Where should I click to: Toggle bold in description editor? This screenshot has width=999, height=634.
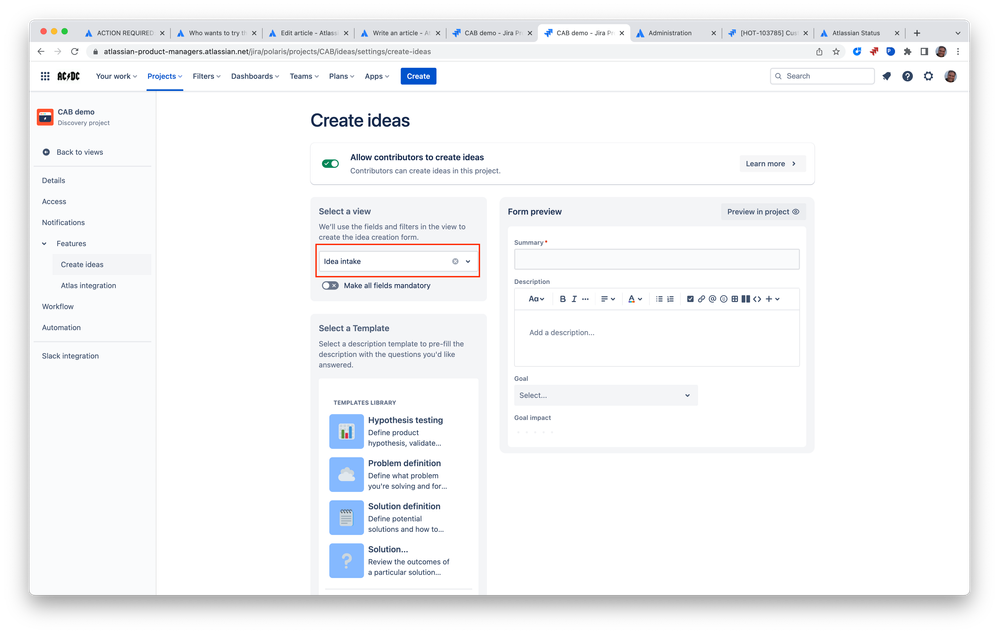point(563,299)
